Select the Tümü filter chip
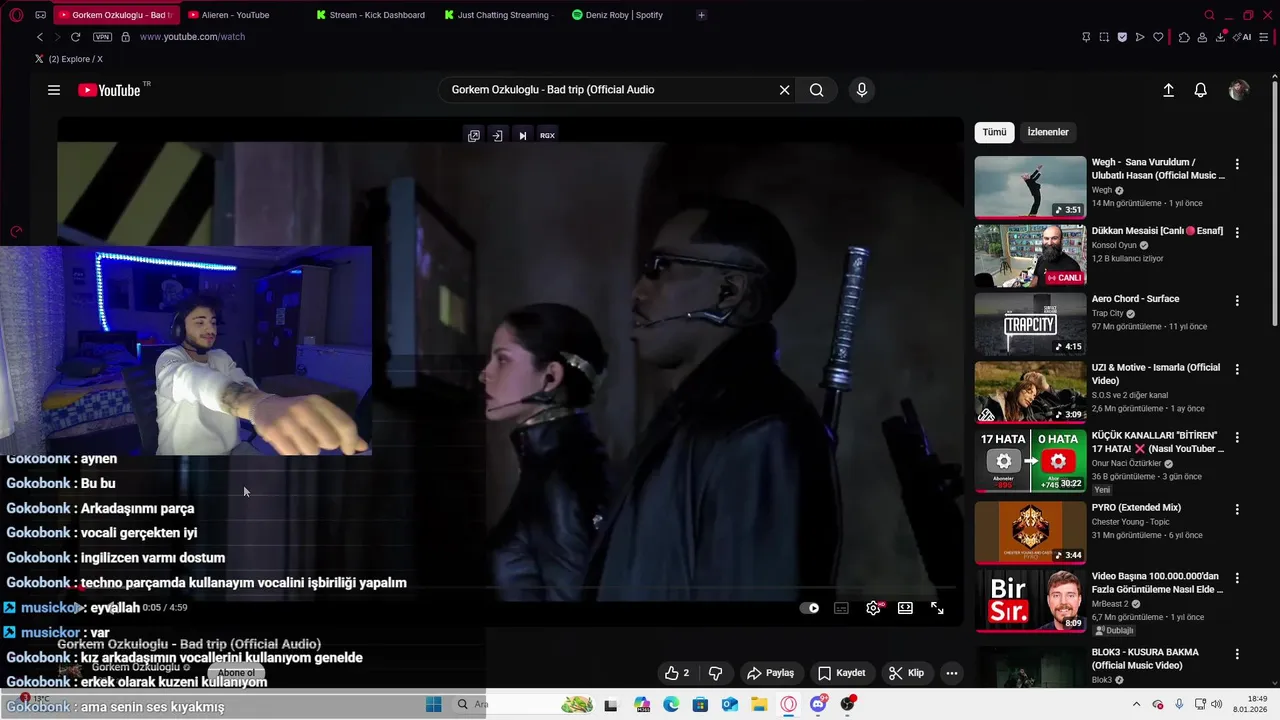This screenshot has width=1280, height=720. 994,132
